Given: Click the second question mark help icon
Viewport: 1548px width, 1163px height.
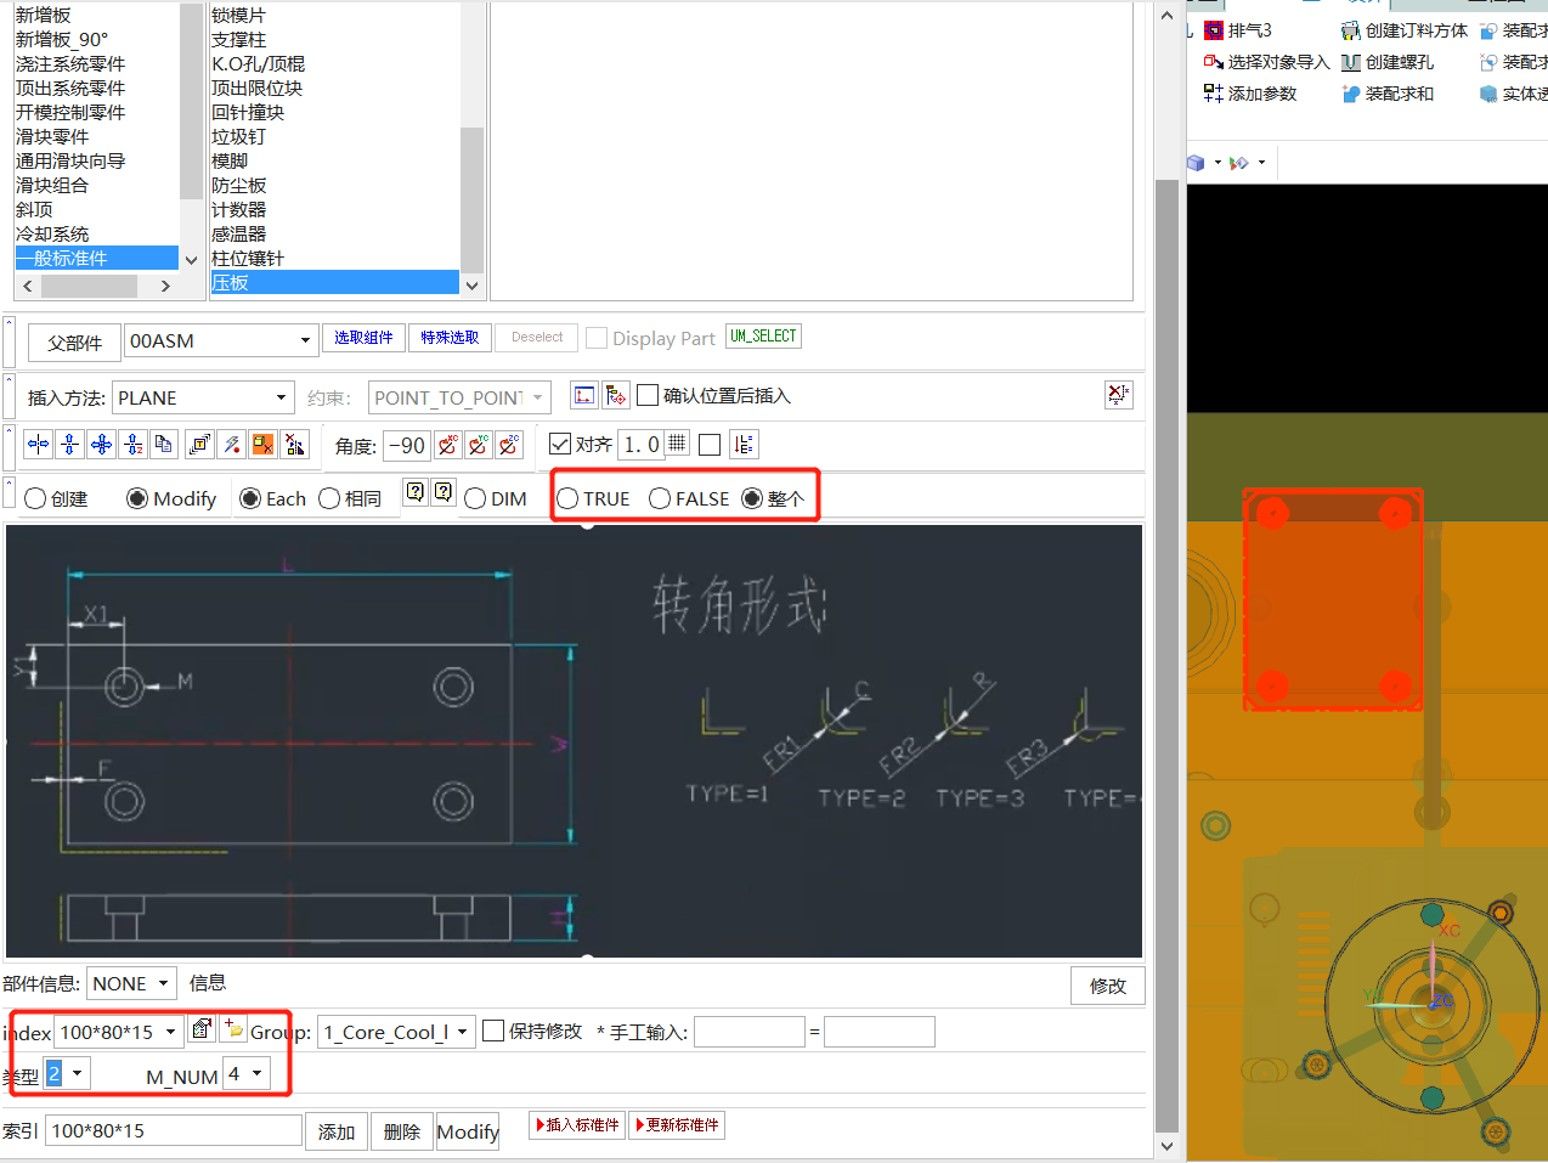Looking at the screenshot, I should (444, 491).
